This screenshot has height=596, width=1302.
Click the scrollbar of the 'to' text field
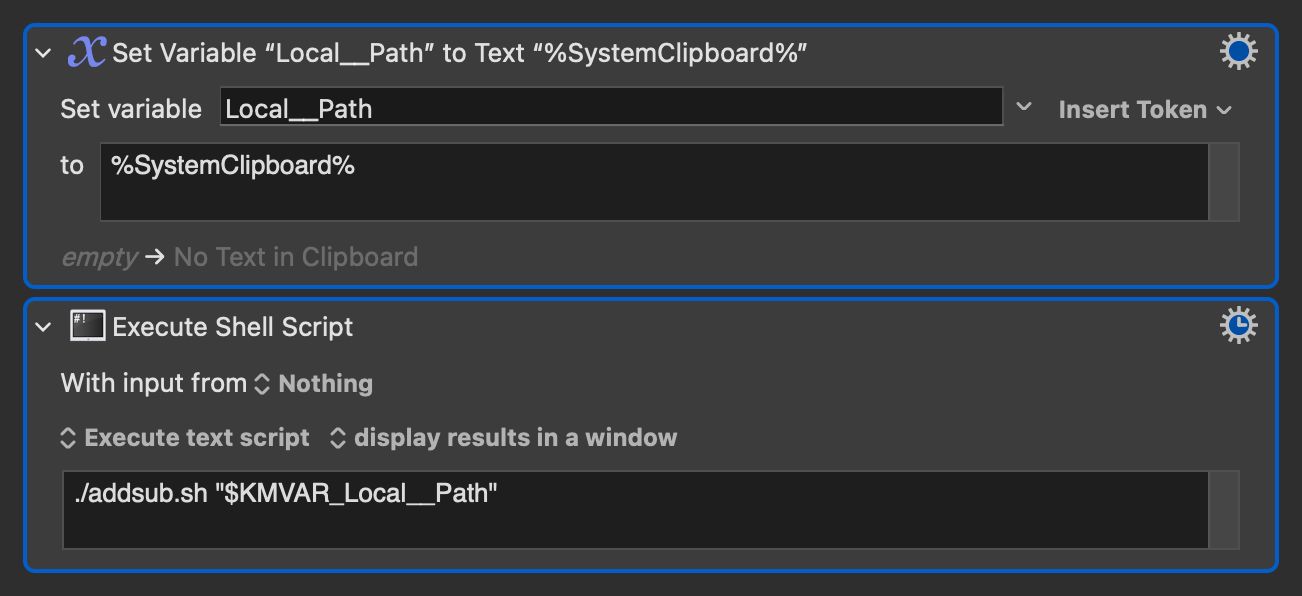point(1224,182)
